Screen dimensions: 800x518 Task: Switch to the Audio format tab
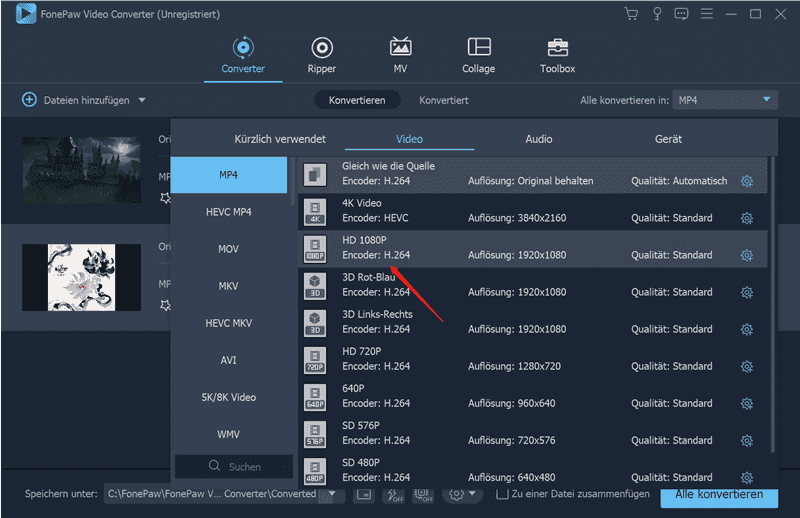pos(539,139)
